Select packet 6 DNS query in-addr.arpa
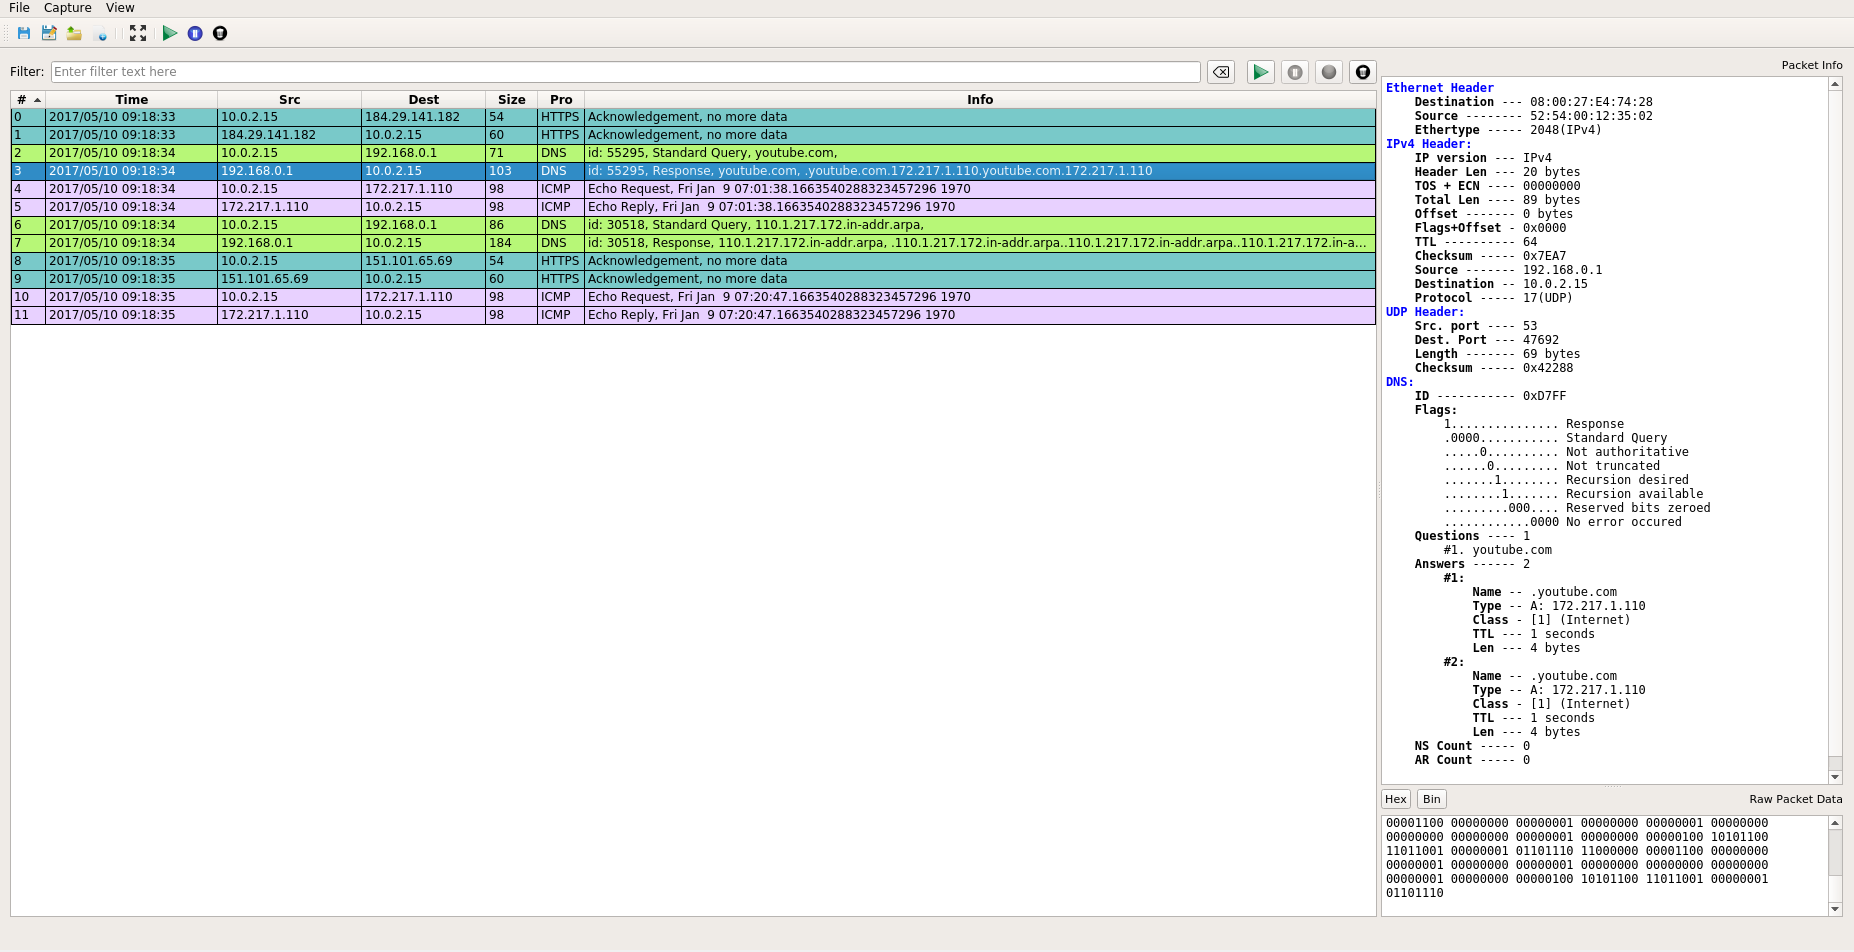Viewport: 1854px width, 952px height. pyautogui.click(x=693, y=225)
